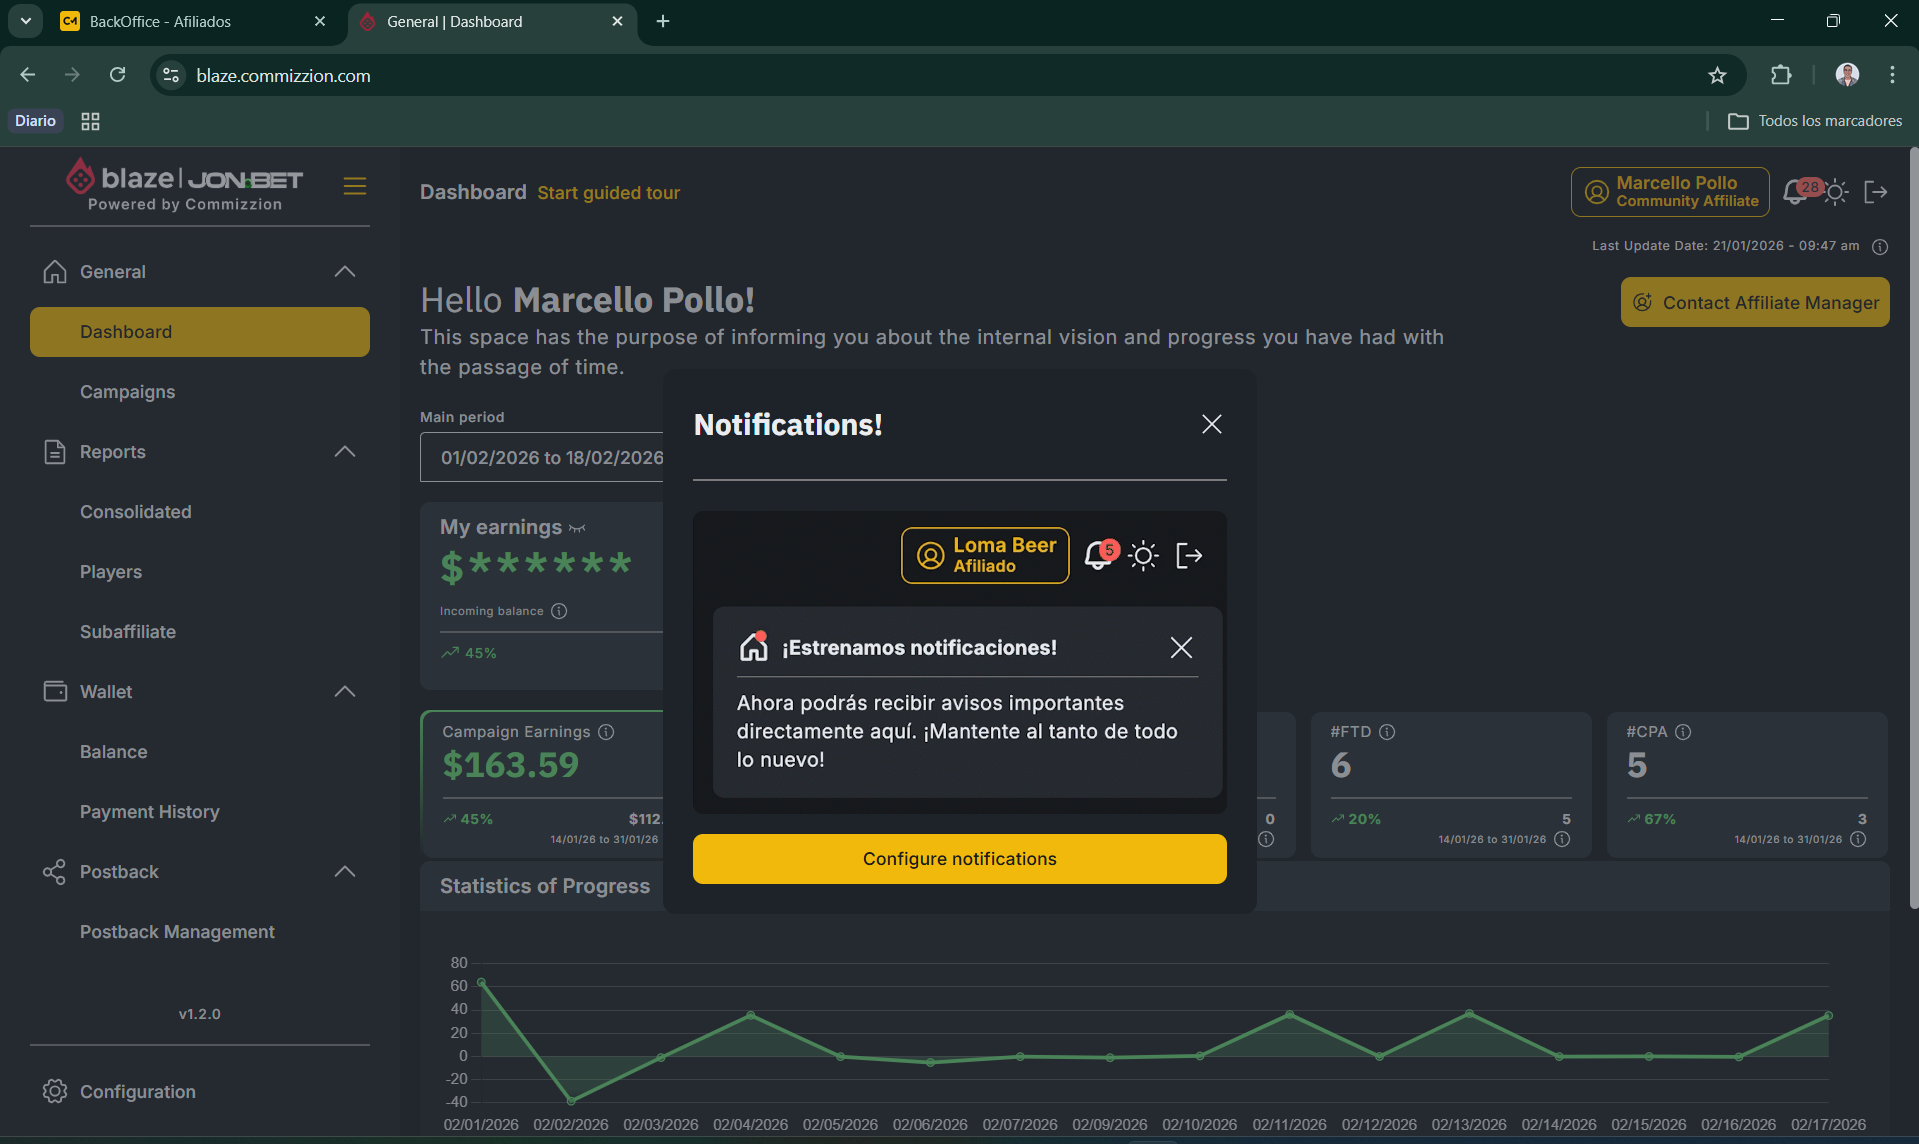Viewport: 1919px width, 1144px height.
Task: Click the Main period date range field
Action: point(550,457)
